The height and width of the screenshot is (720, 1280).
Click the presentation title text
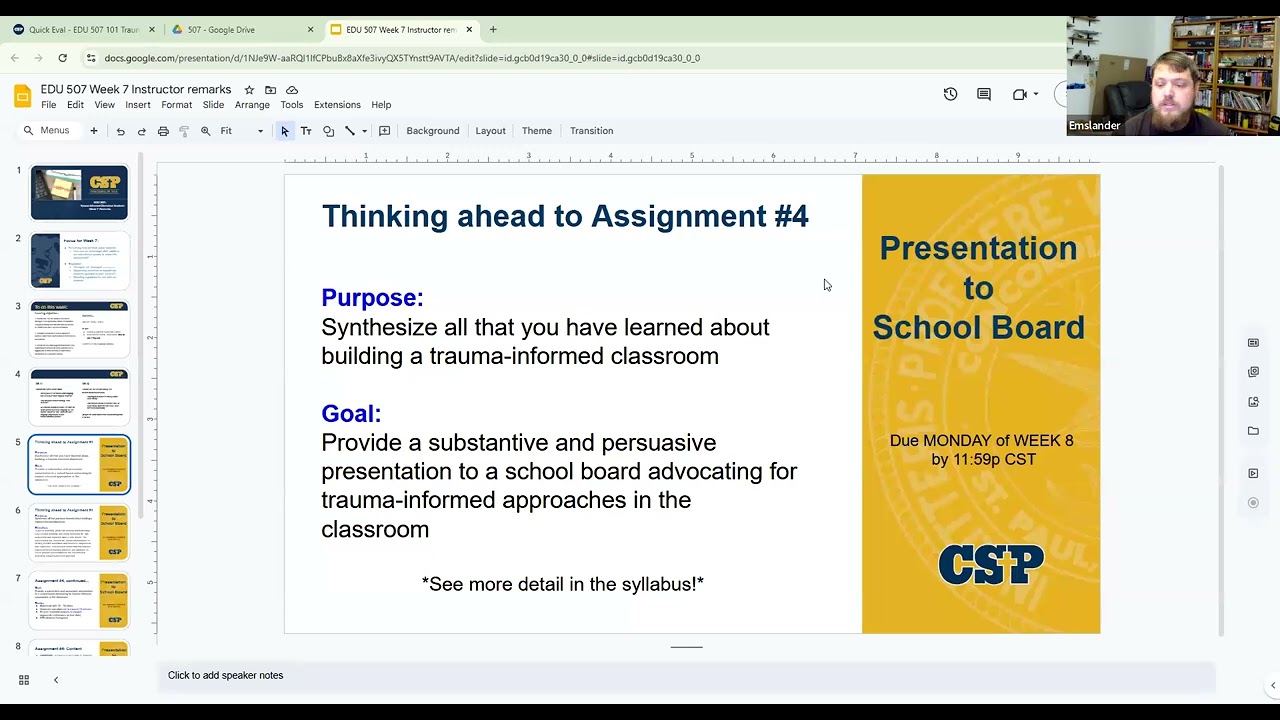coord(136,90)
